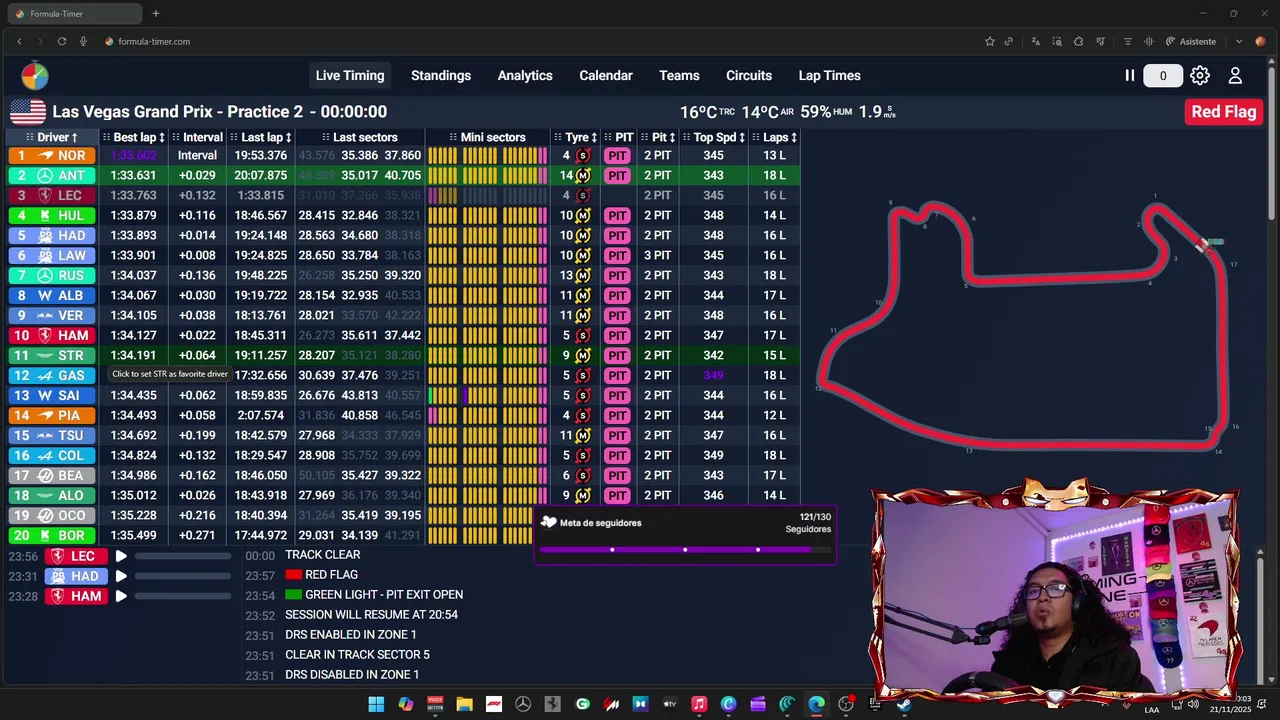
Task: Sort by the Interval column header
Action: [198, 137]
